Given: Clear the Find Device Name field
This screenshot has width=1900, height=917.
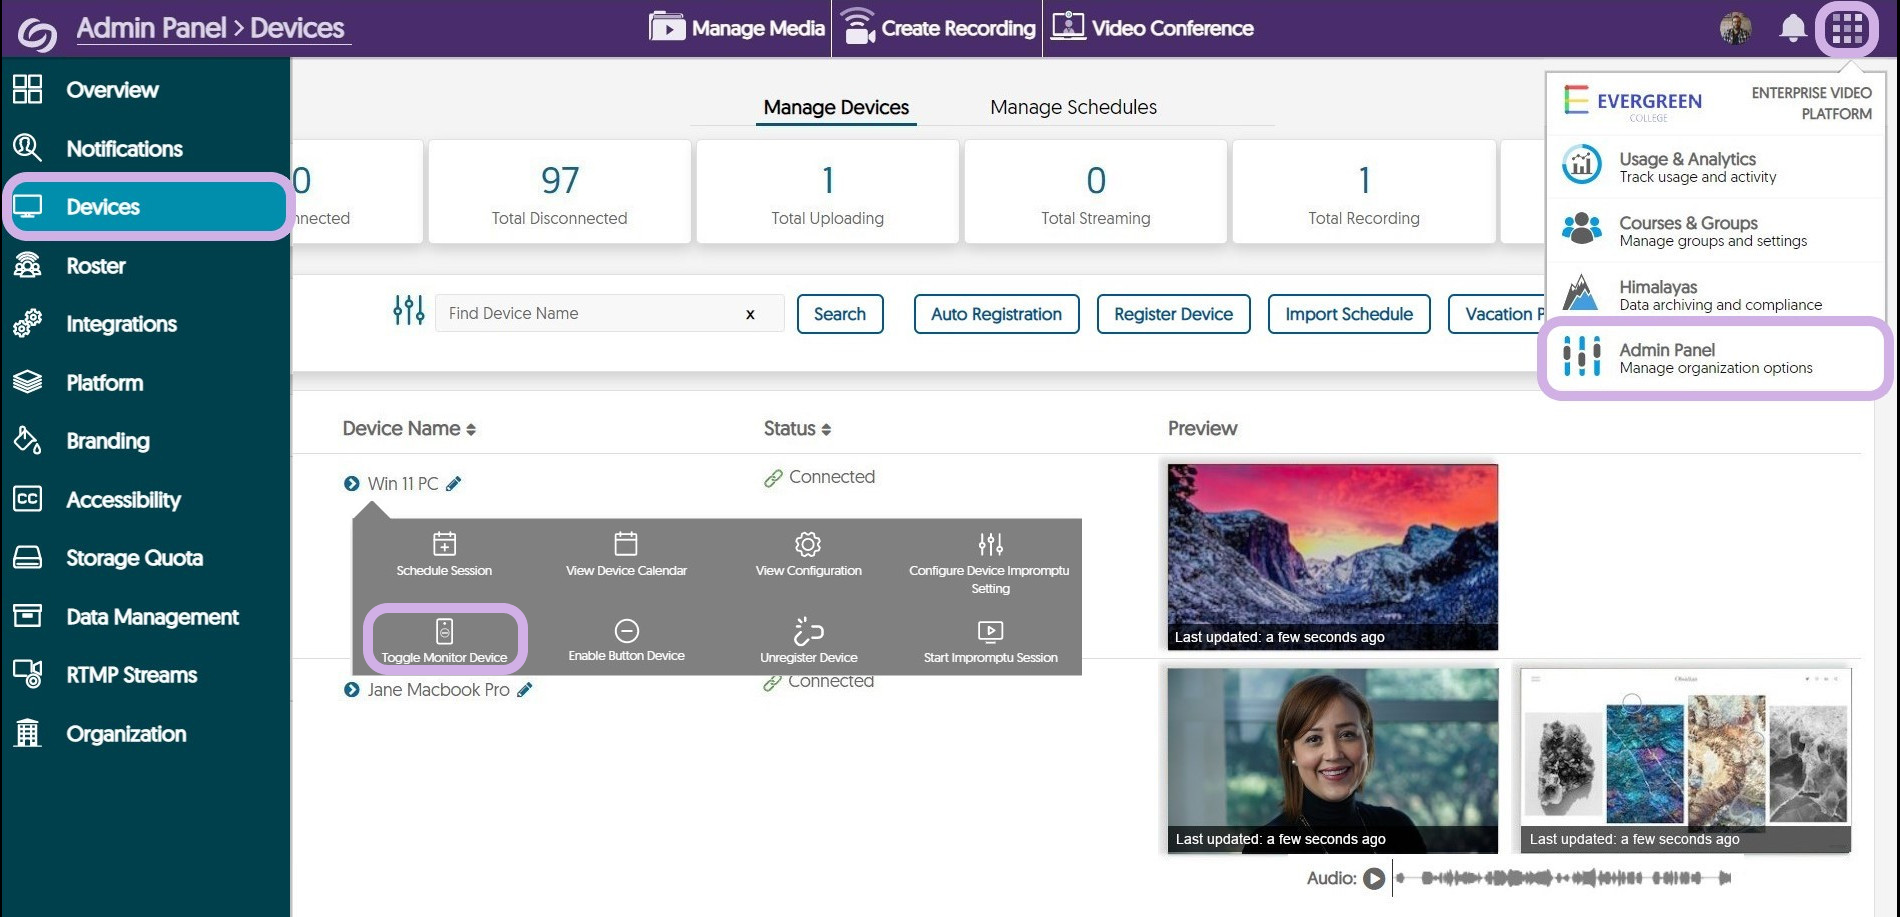Looking at the screenshot, I should pos(750,314).
